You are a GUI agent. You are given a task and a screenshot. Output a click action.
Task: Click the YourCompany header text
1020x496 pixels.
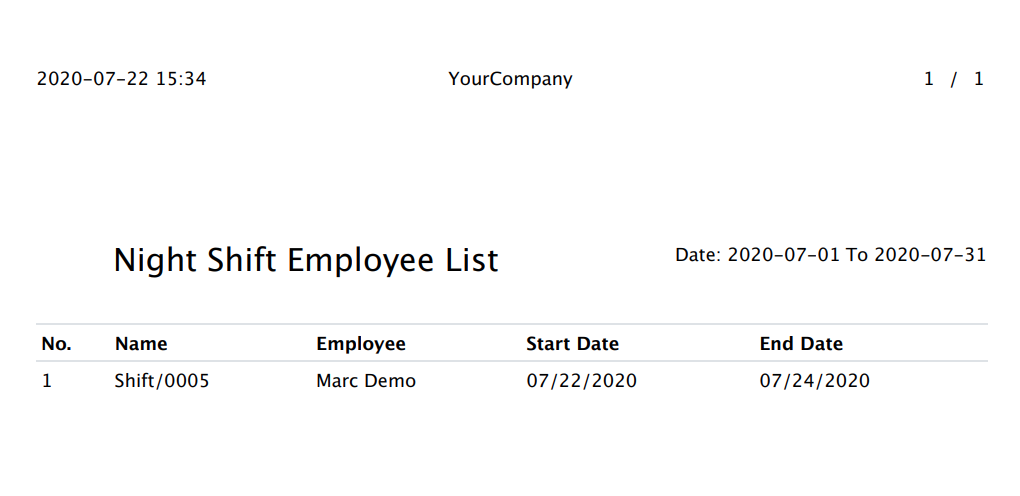click(x=510, y=79)
